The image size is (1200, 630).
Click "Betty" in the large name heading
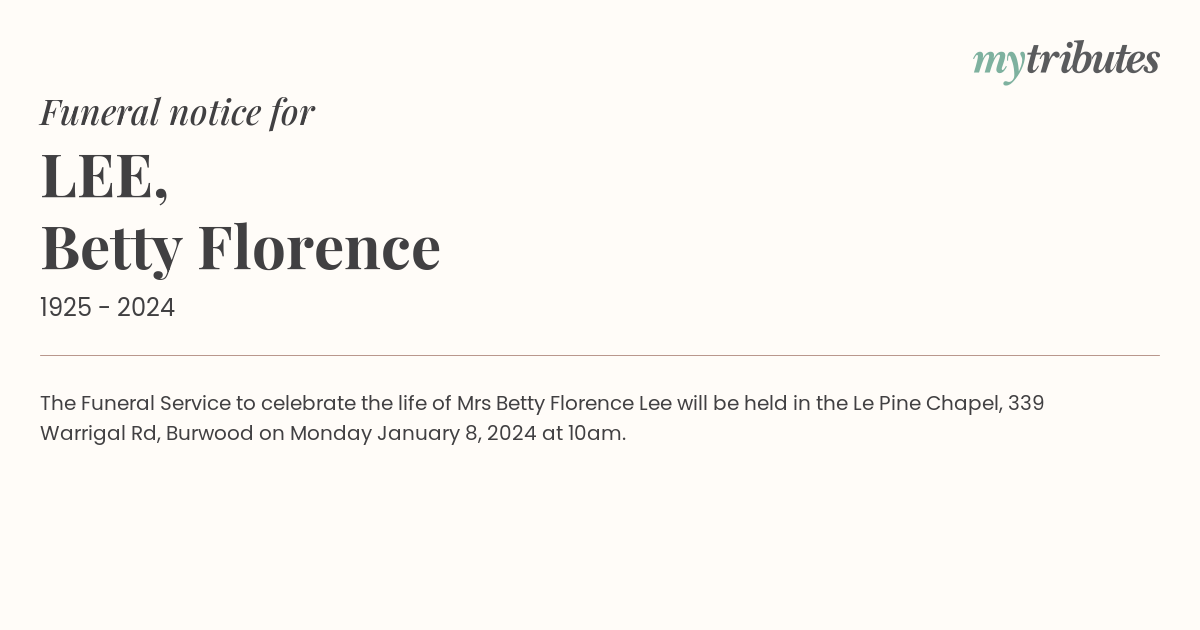point(111,247)
